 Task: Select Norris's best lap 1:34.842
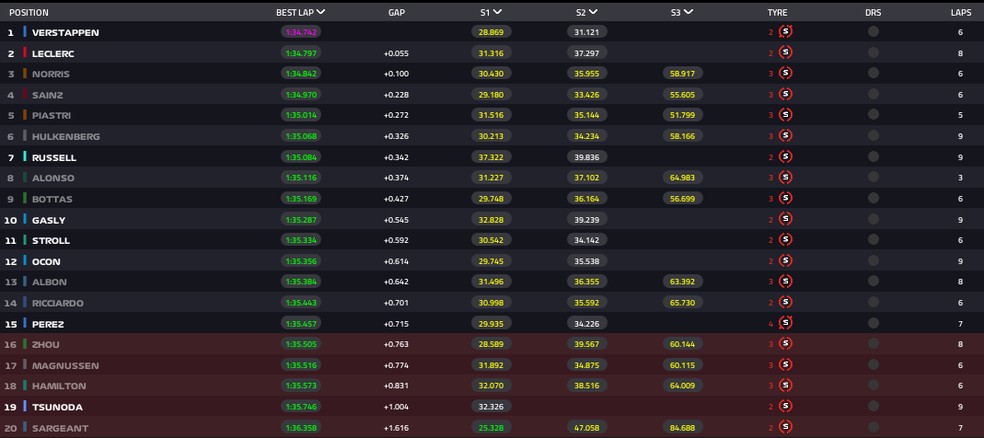[301, 74]
